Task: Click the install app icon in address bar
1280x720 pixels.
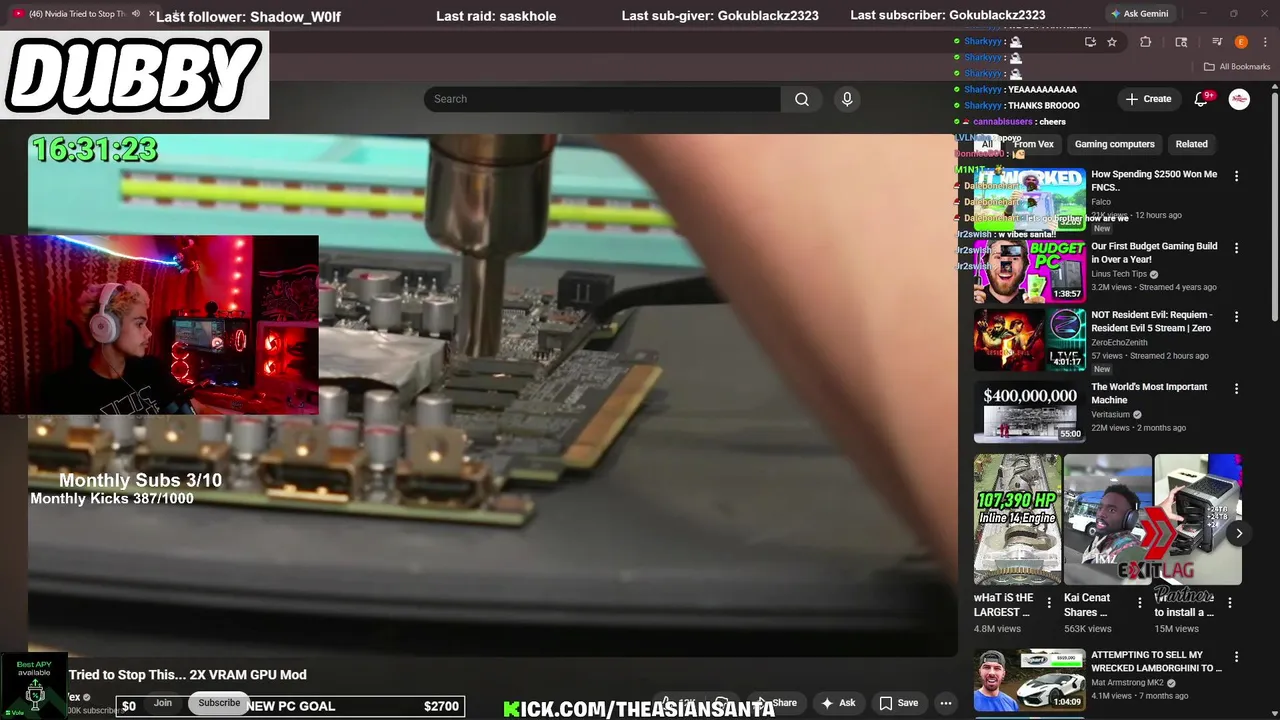Action: pyautogui.click(x=1090, y=42)
